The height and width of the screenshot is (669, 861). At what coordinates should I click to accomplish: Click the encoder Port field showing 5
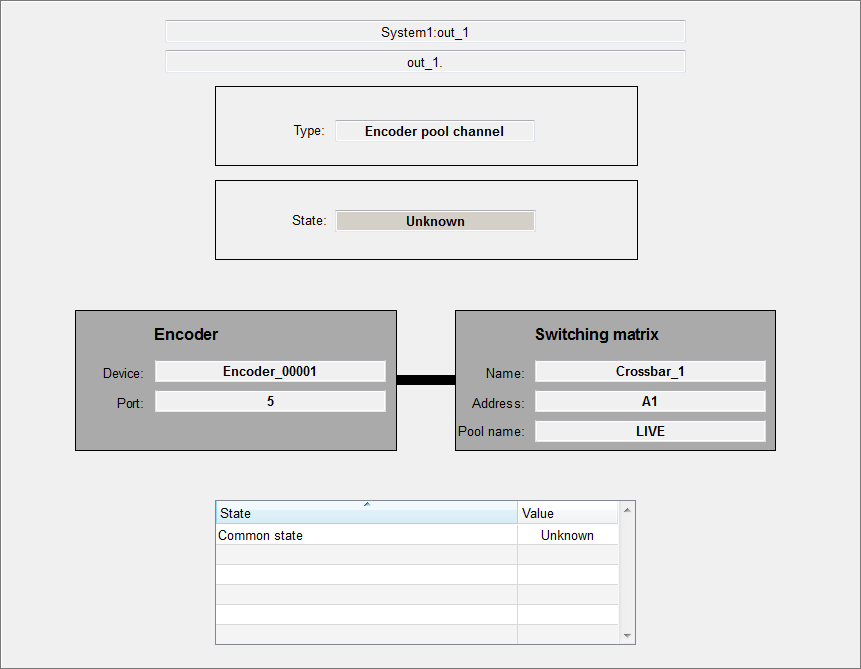270,401
